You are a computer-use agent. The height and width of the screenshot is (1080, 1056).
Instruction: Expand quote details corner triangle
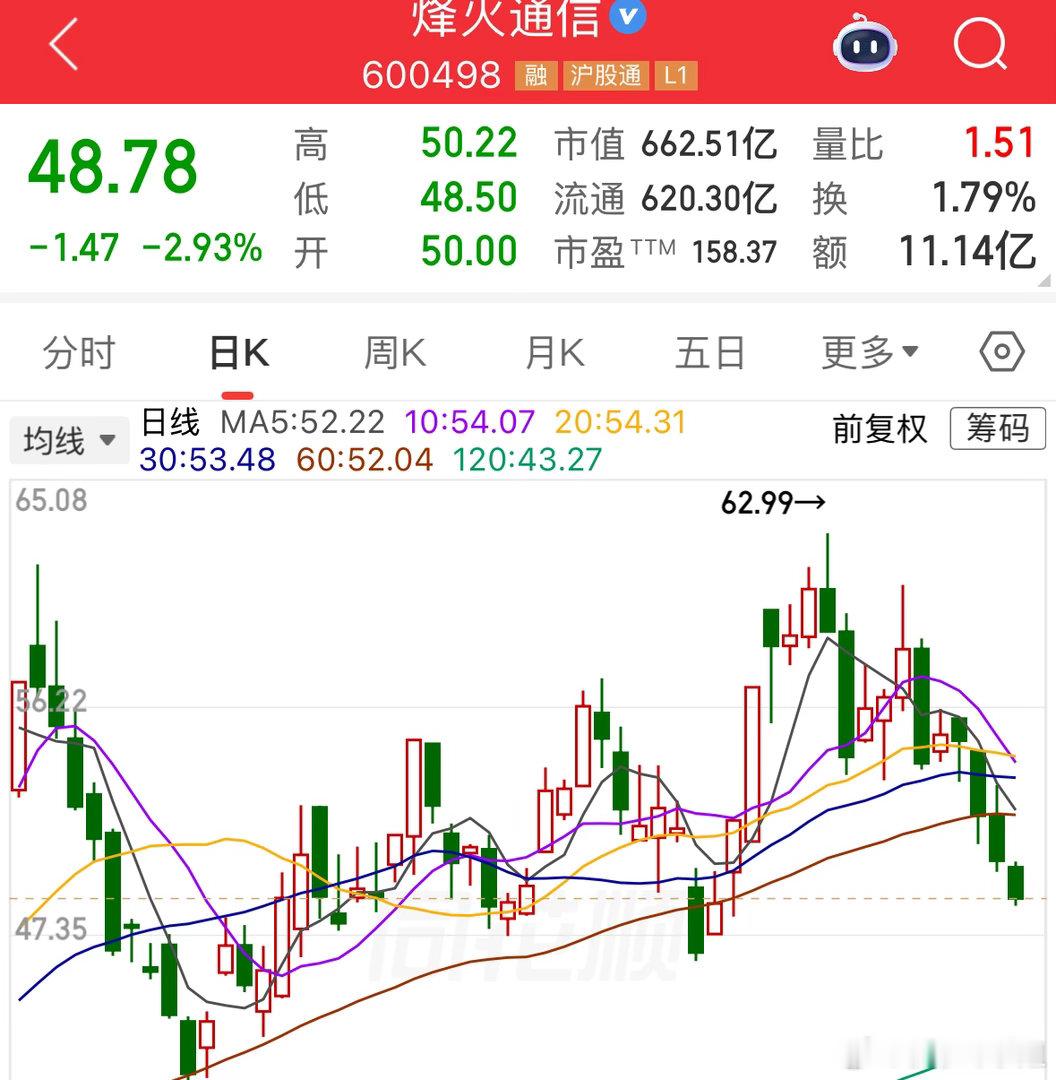pos(1043,280)
